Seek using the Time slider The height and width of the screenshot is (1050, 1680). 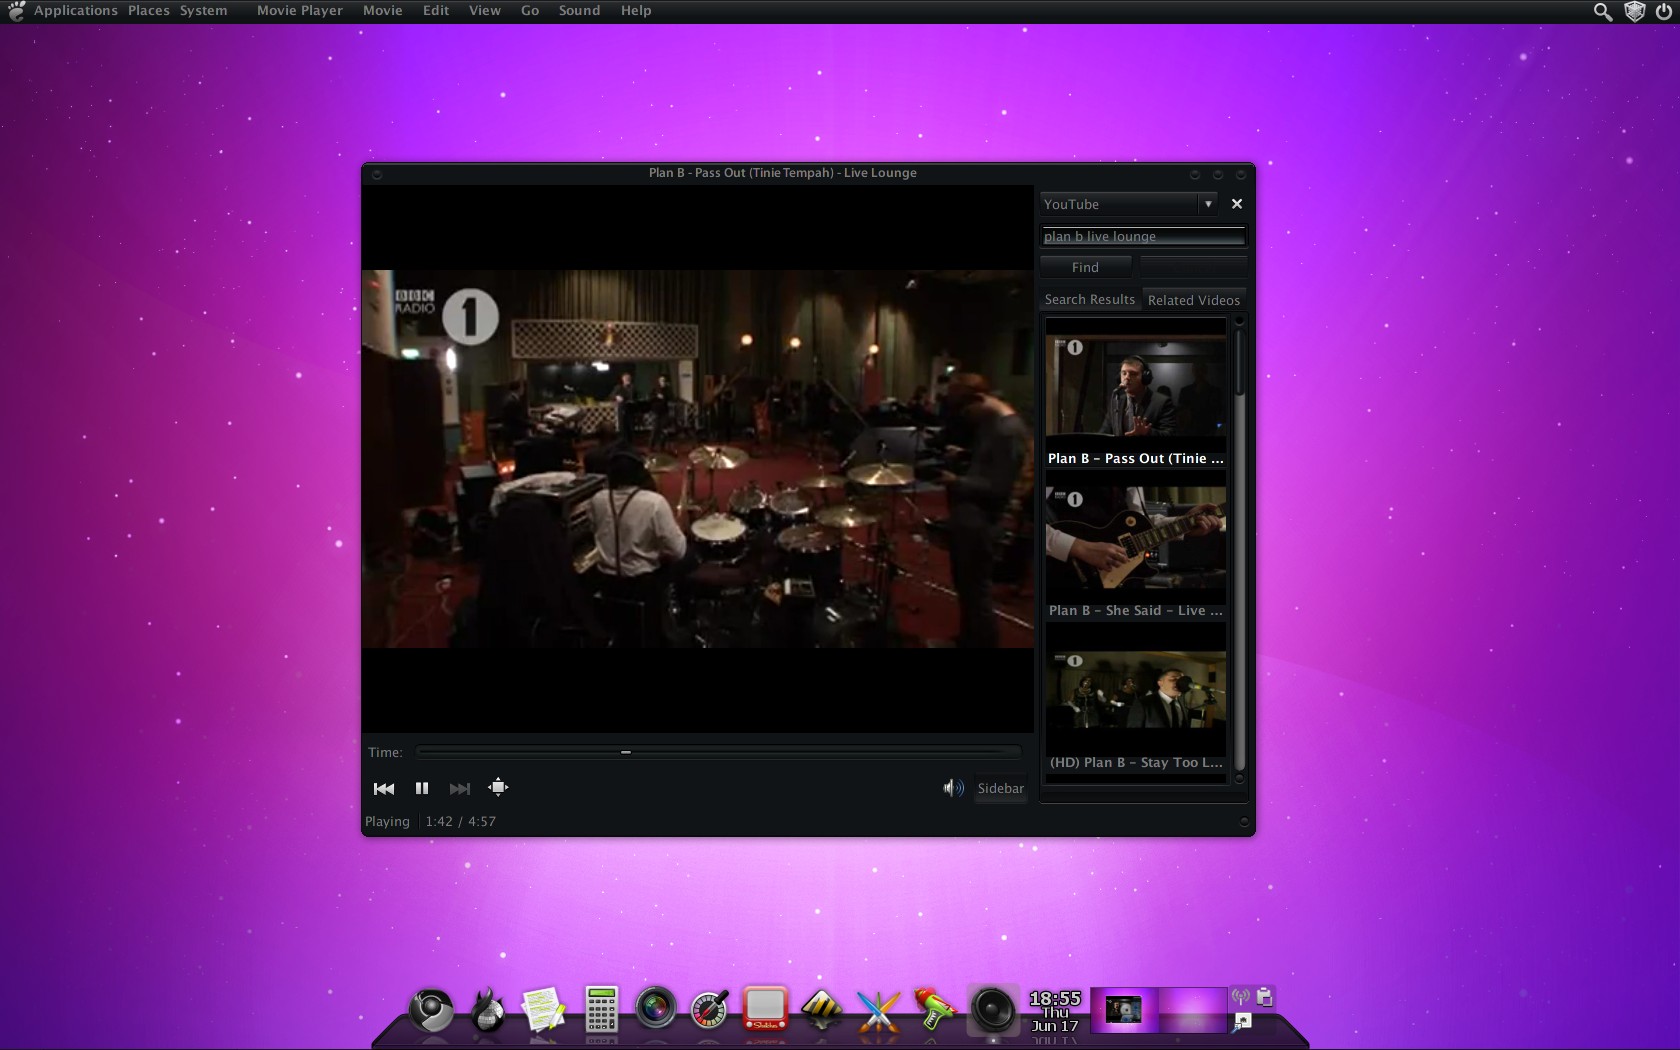(719, 752)
